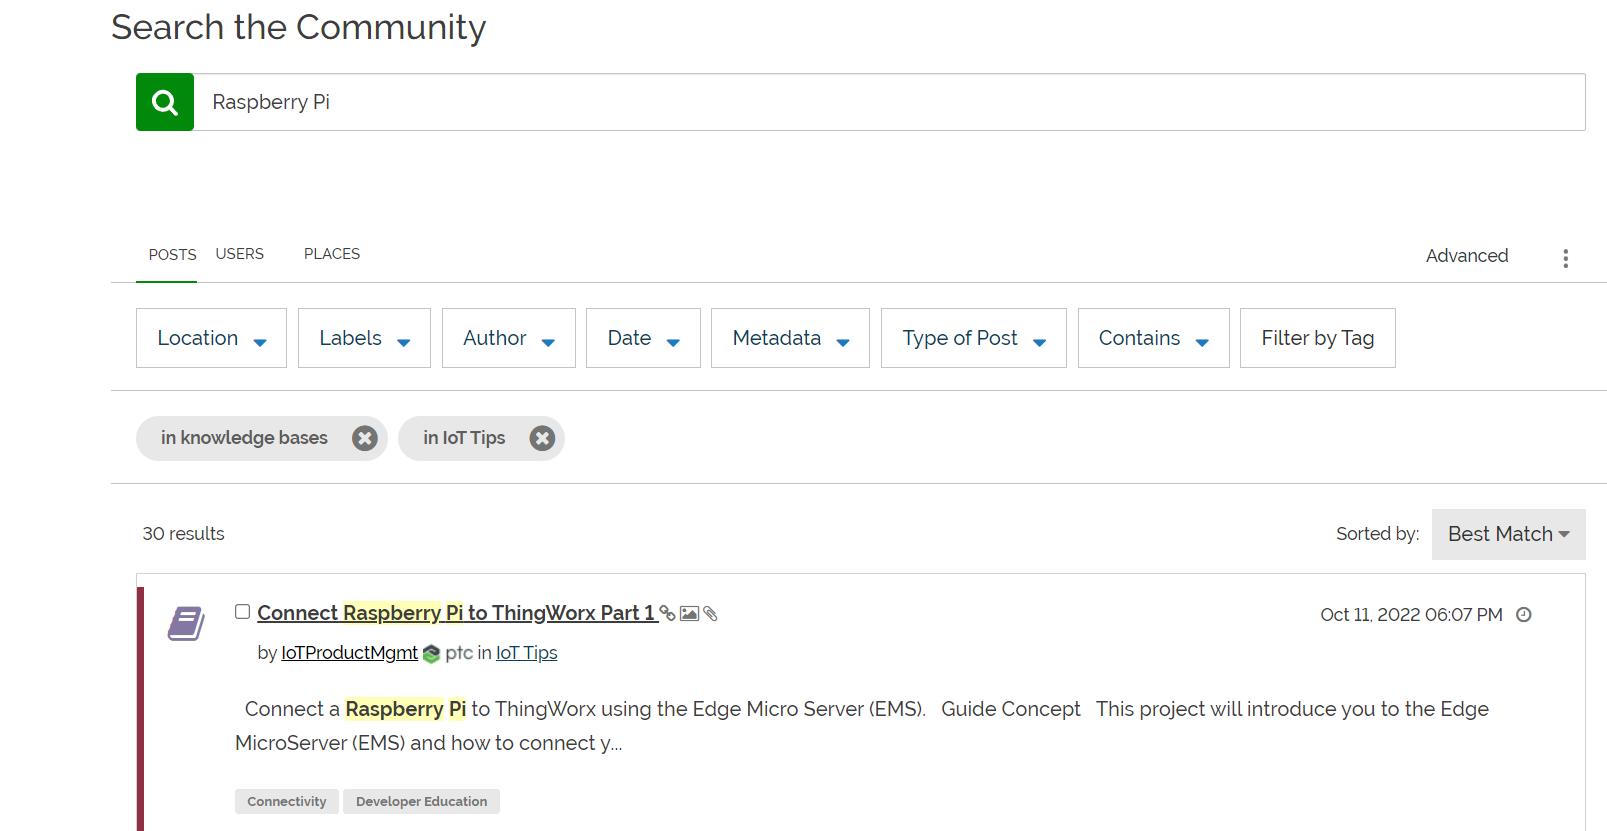Open the Type of Post dropdown

pos(973,338)
